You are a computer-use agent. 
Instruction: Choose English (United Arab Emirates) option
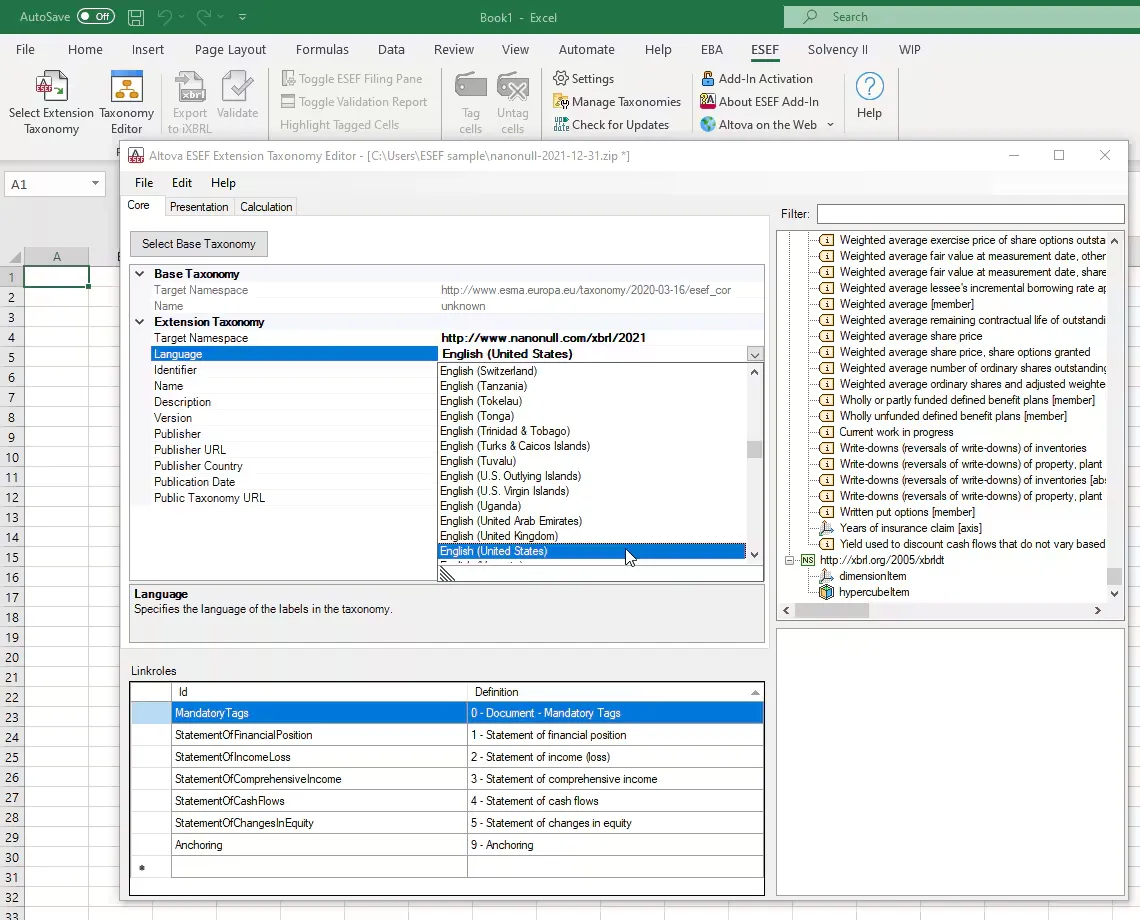pos(592,521)
